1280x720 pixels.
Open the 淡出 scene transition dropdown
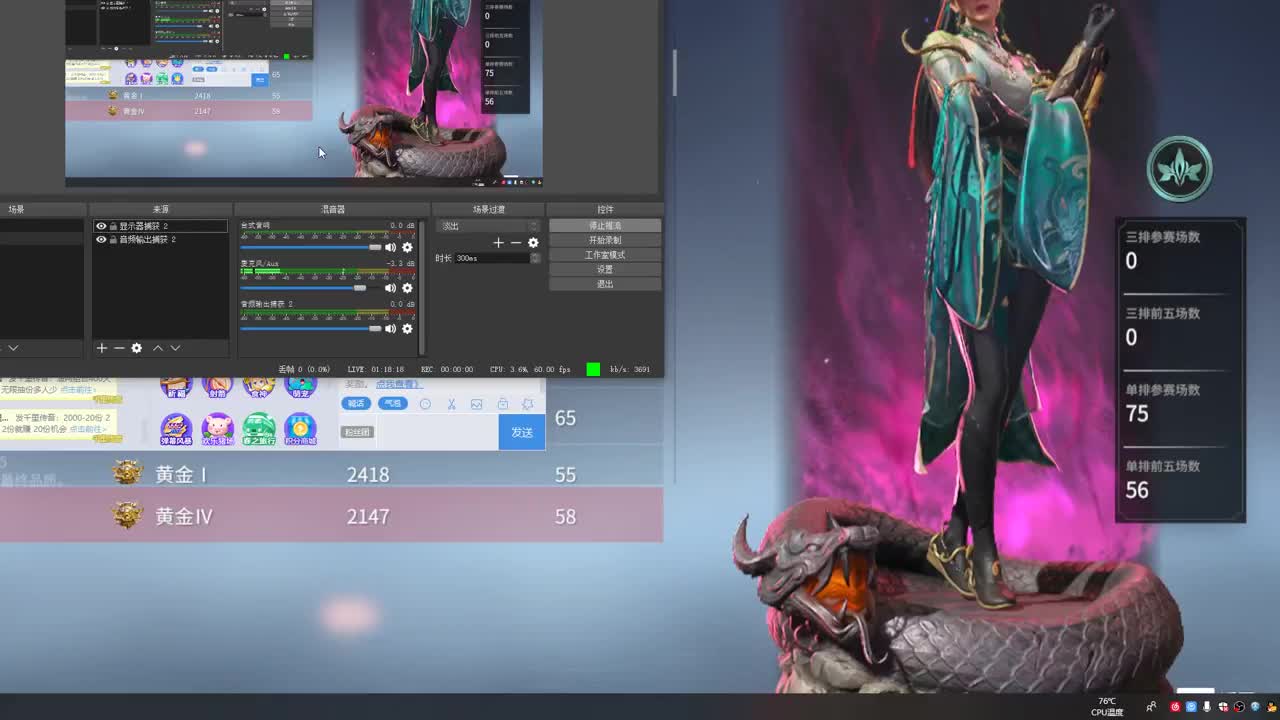[488, 226]
